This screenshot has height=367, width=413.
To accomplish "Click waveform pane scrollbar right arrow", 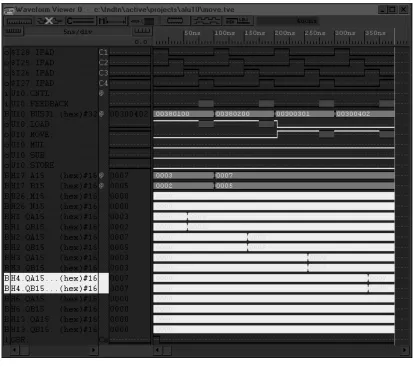I will [x=404, y=350].
